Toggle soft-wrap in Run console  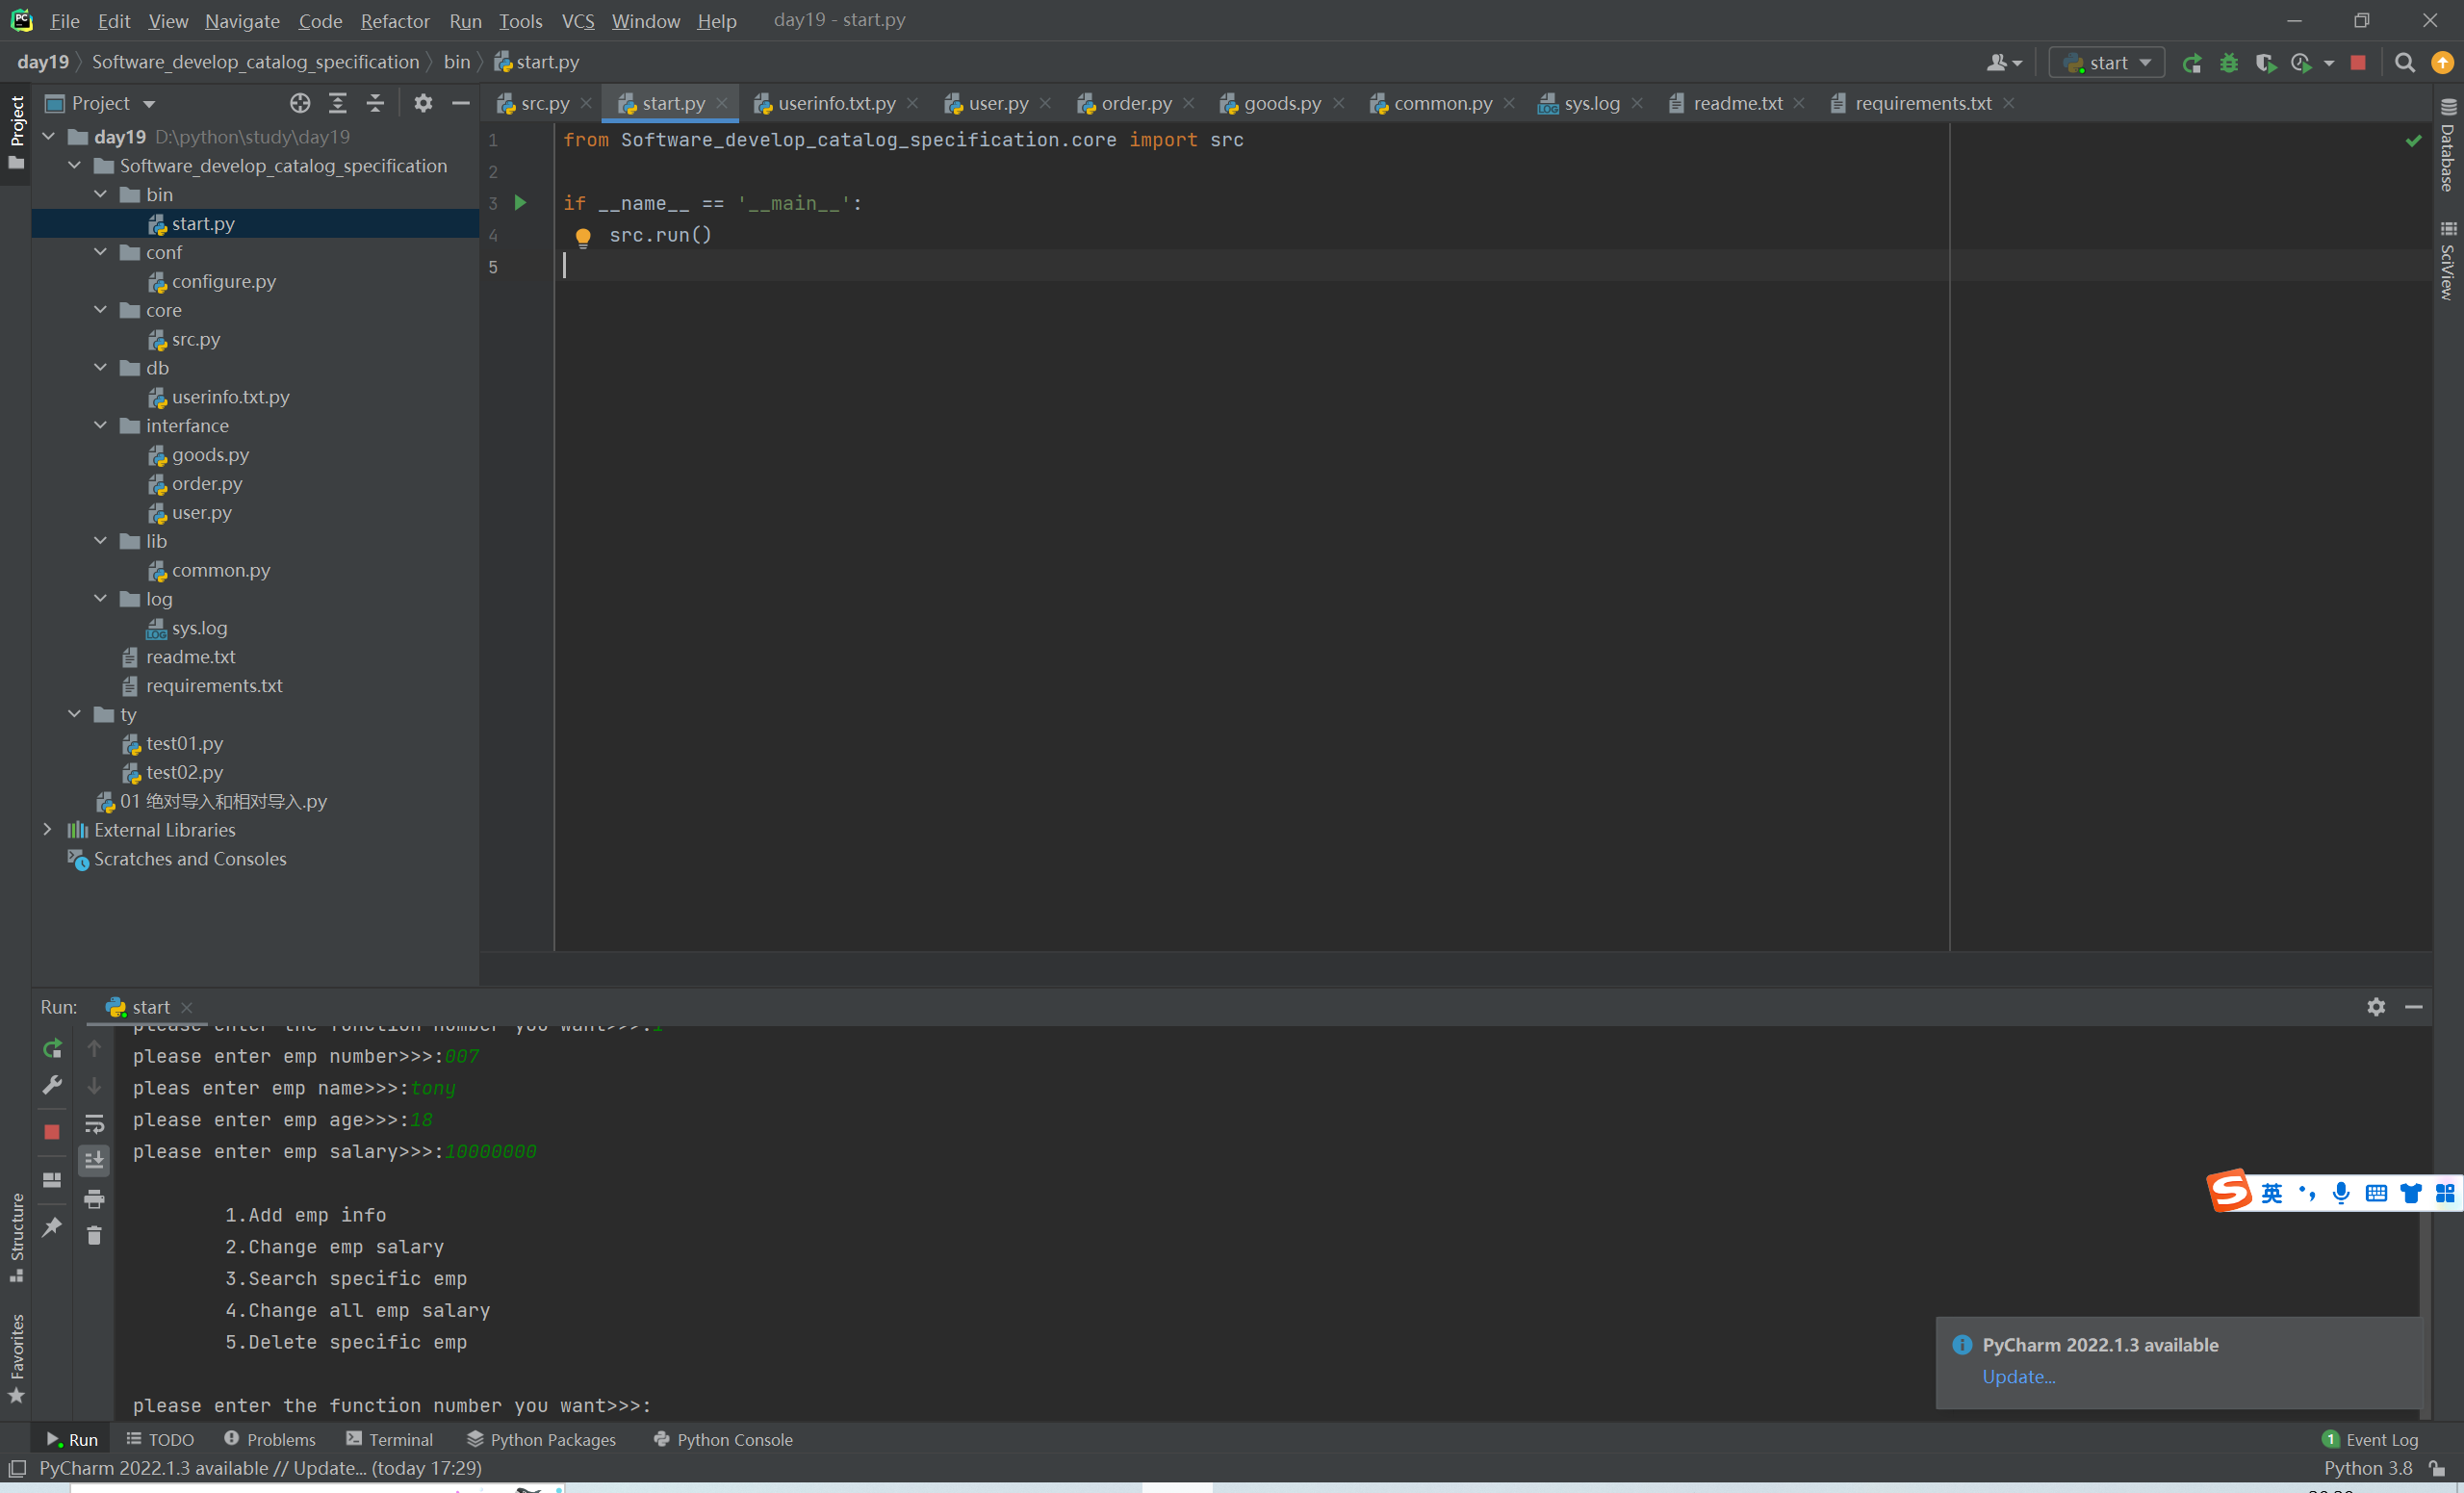94,1123
